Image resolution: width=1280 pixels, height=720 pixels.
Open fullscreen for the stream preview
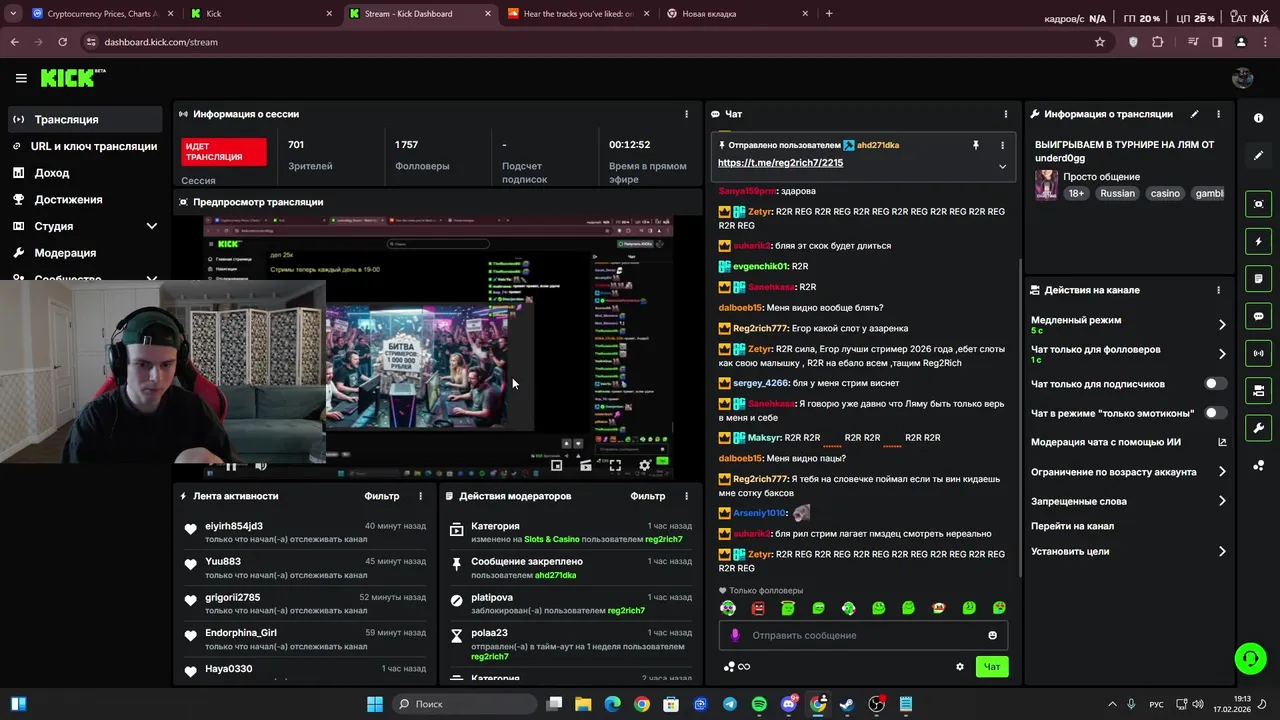click(615, 465)
